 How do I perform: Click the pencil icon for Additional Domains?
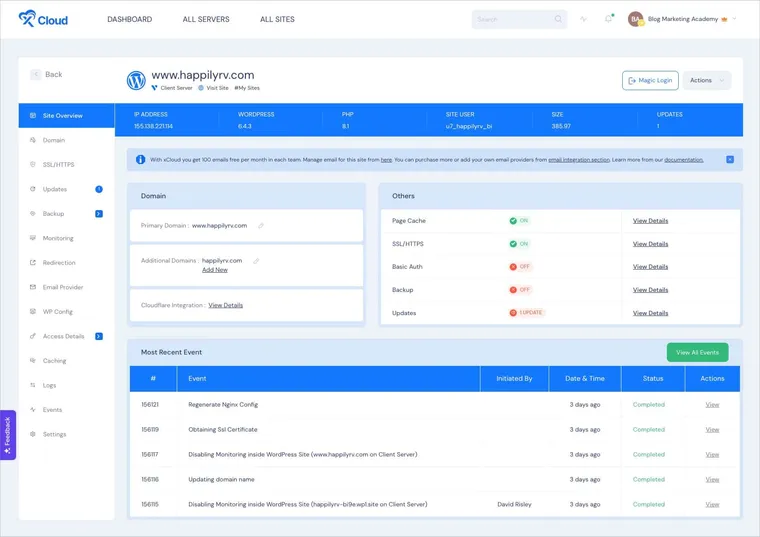coord(256,261)
